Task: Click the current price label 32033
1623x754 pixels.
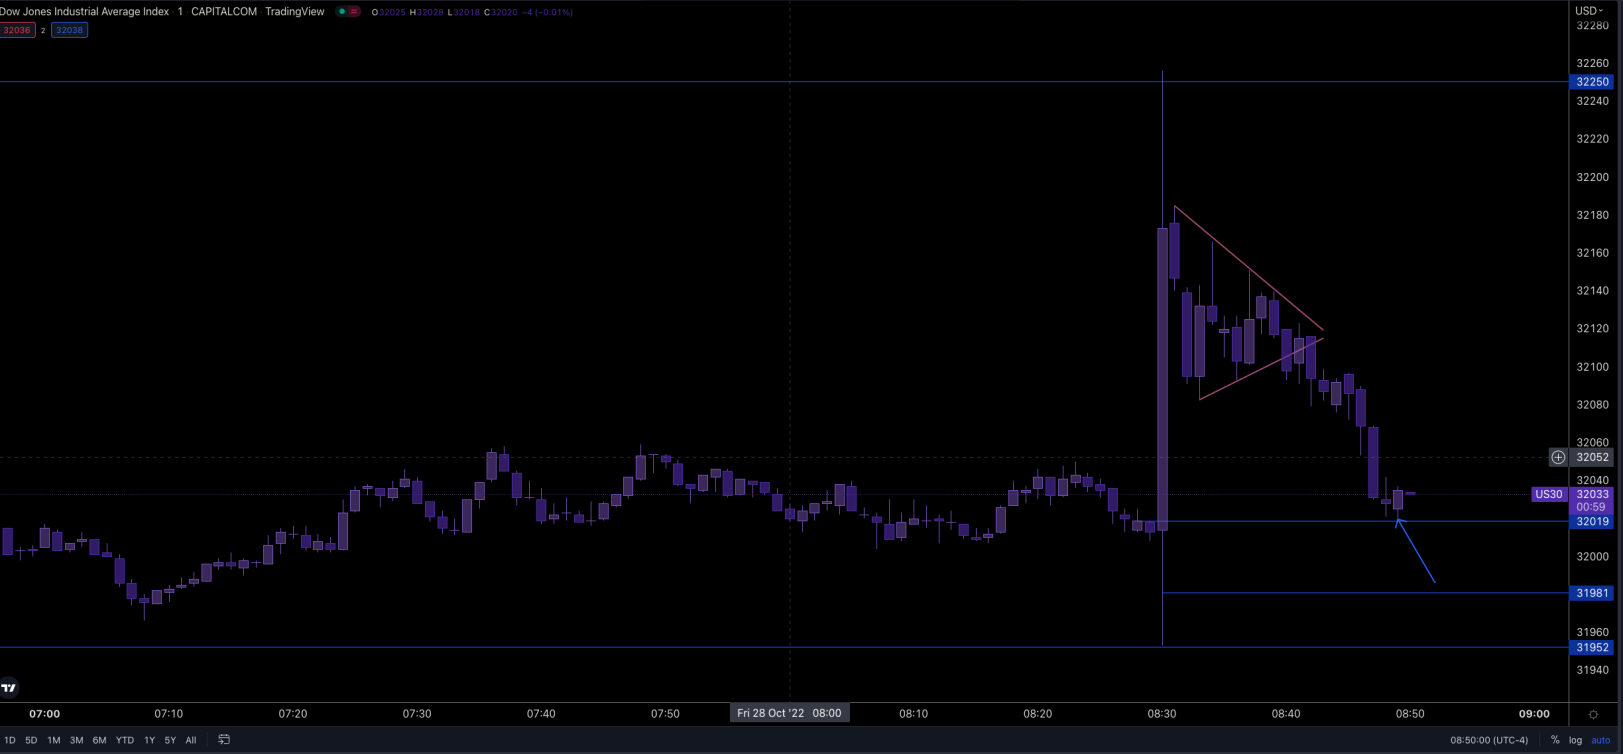Action: [1592, 494]
